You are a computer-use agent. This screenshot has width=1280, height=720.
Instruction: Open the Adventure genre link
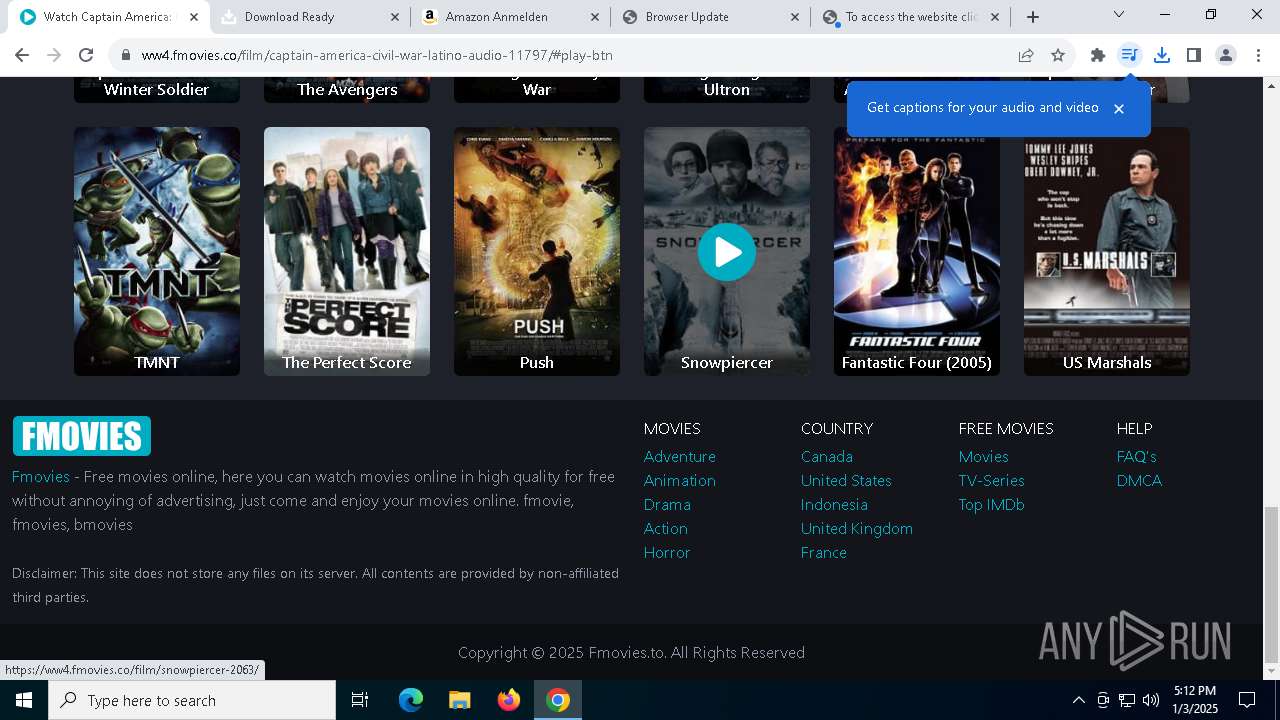coord(680,456)
